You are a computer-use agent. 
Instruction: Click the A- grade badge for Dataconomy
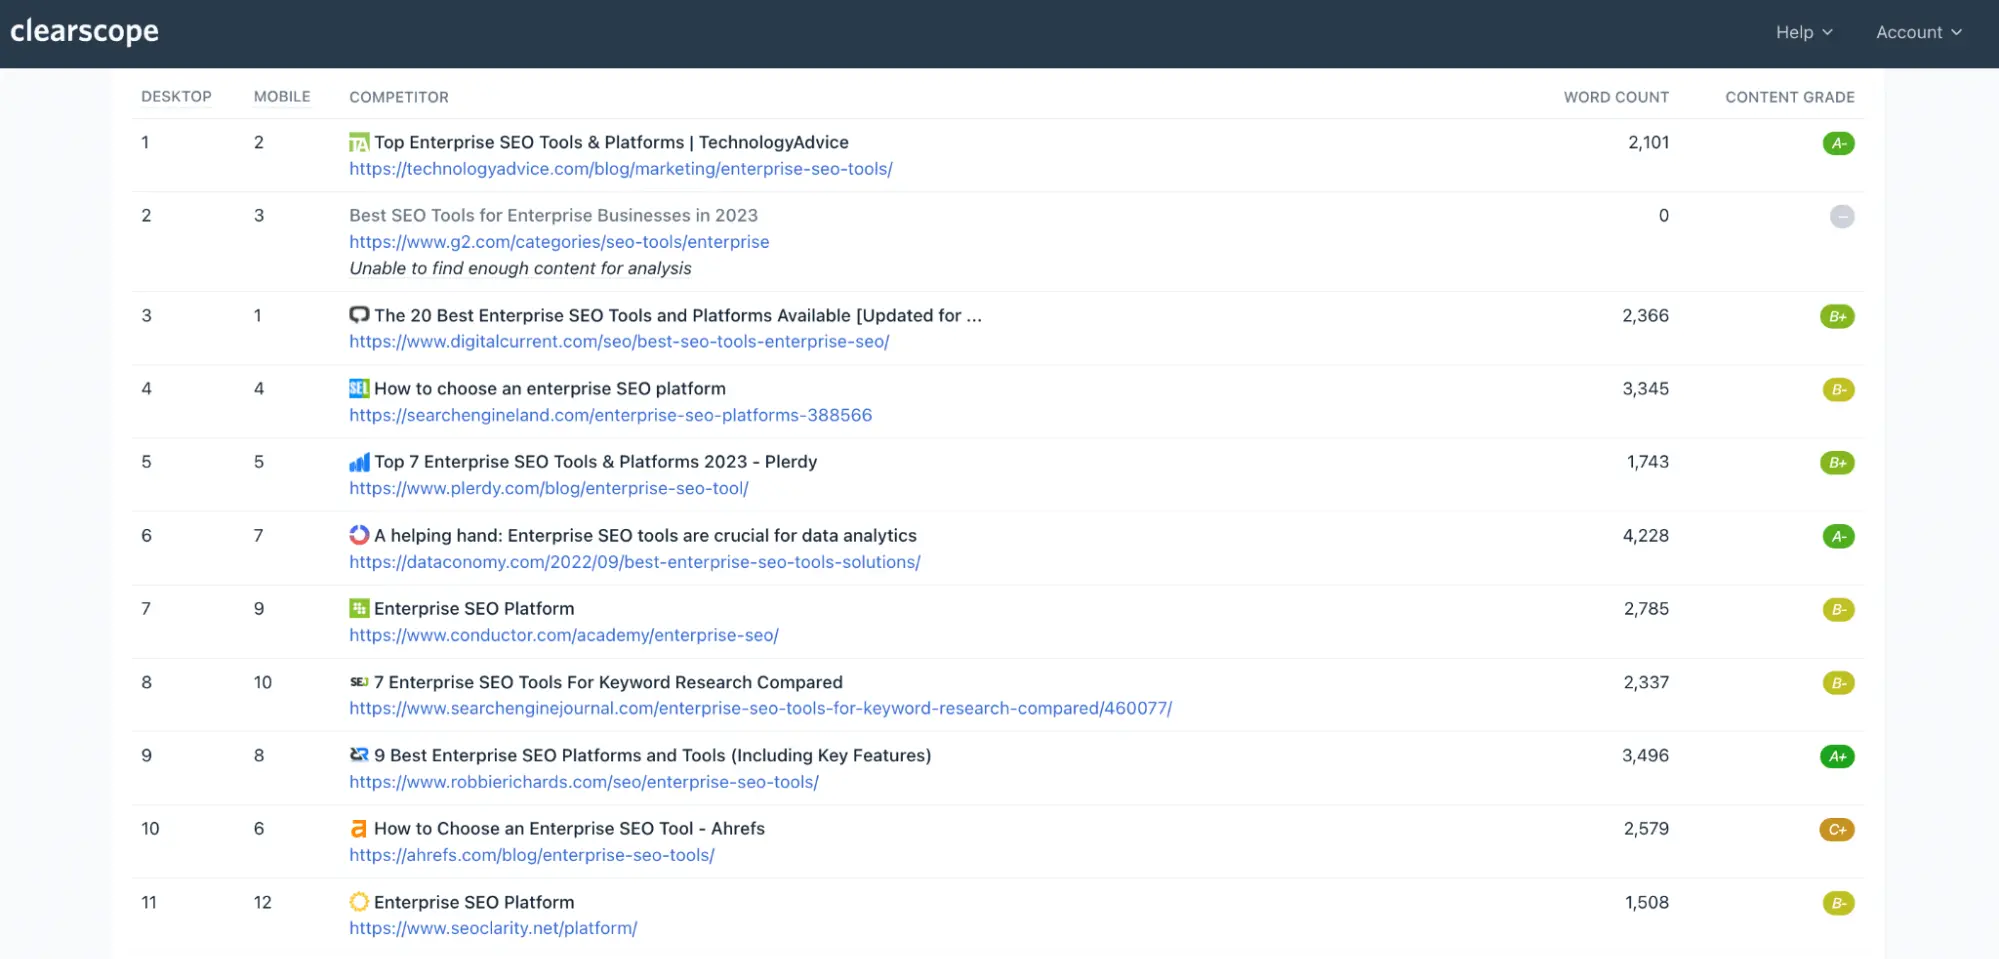click(x=1838, y=537)
